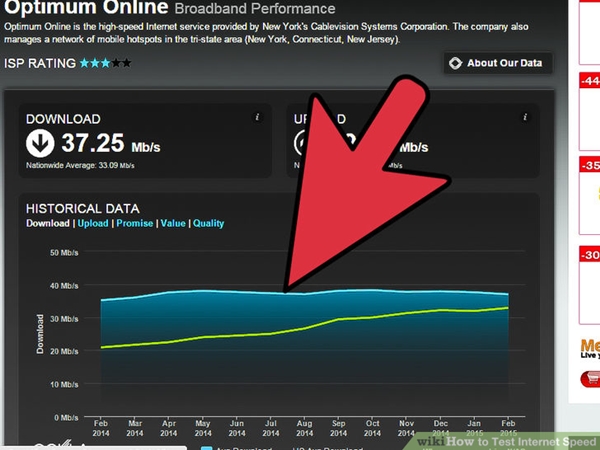Screen dimensions: 600x450
Task: Click the 20 Mb/s axis label
Action: (64, 351)
